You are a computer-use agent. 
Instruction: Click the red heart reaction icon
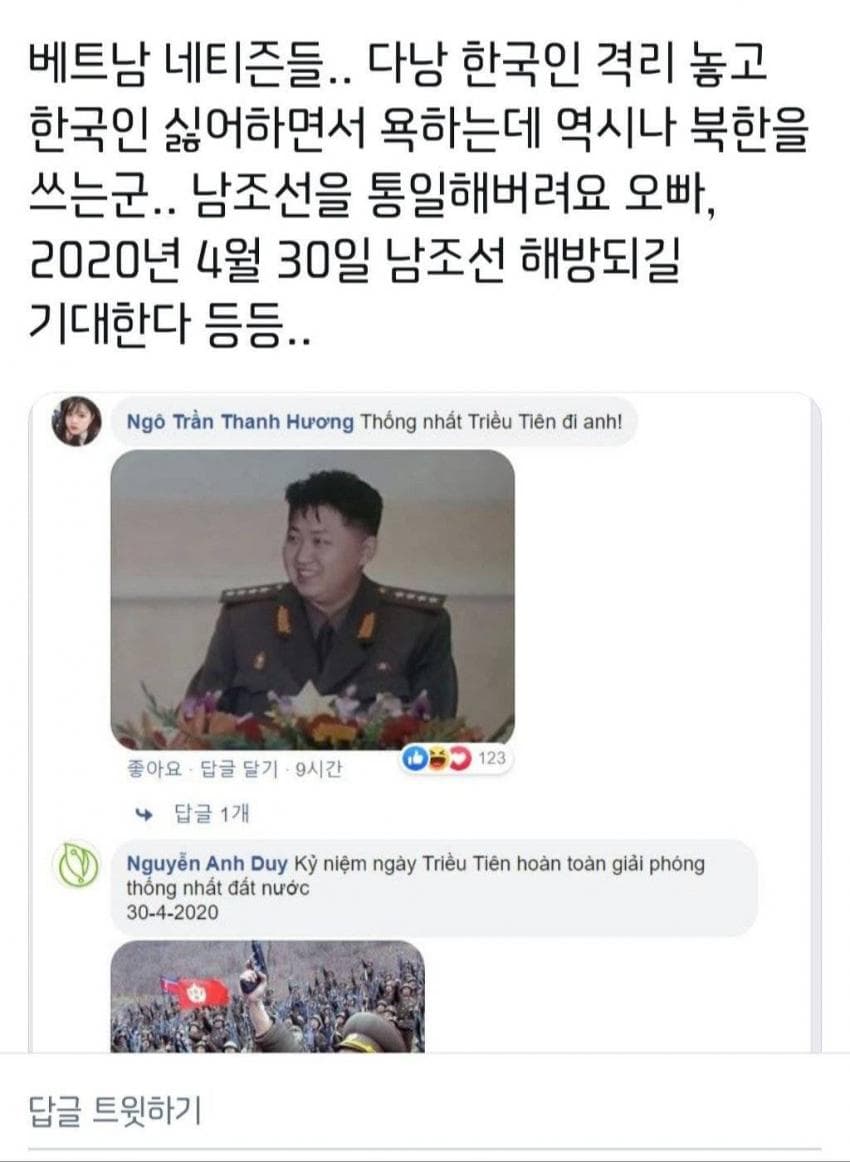click(460, 758)
